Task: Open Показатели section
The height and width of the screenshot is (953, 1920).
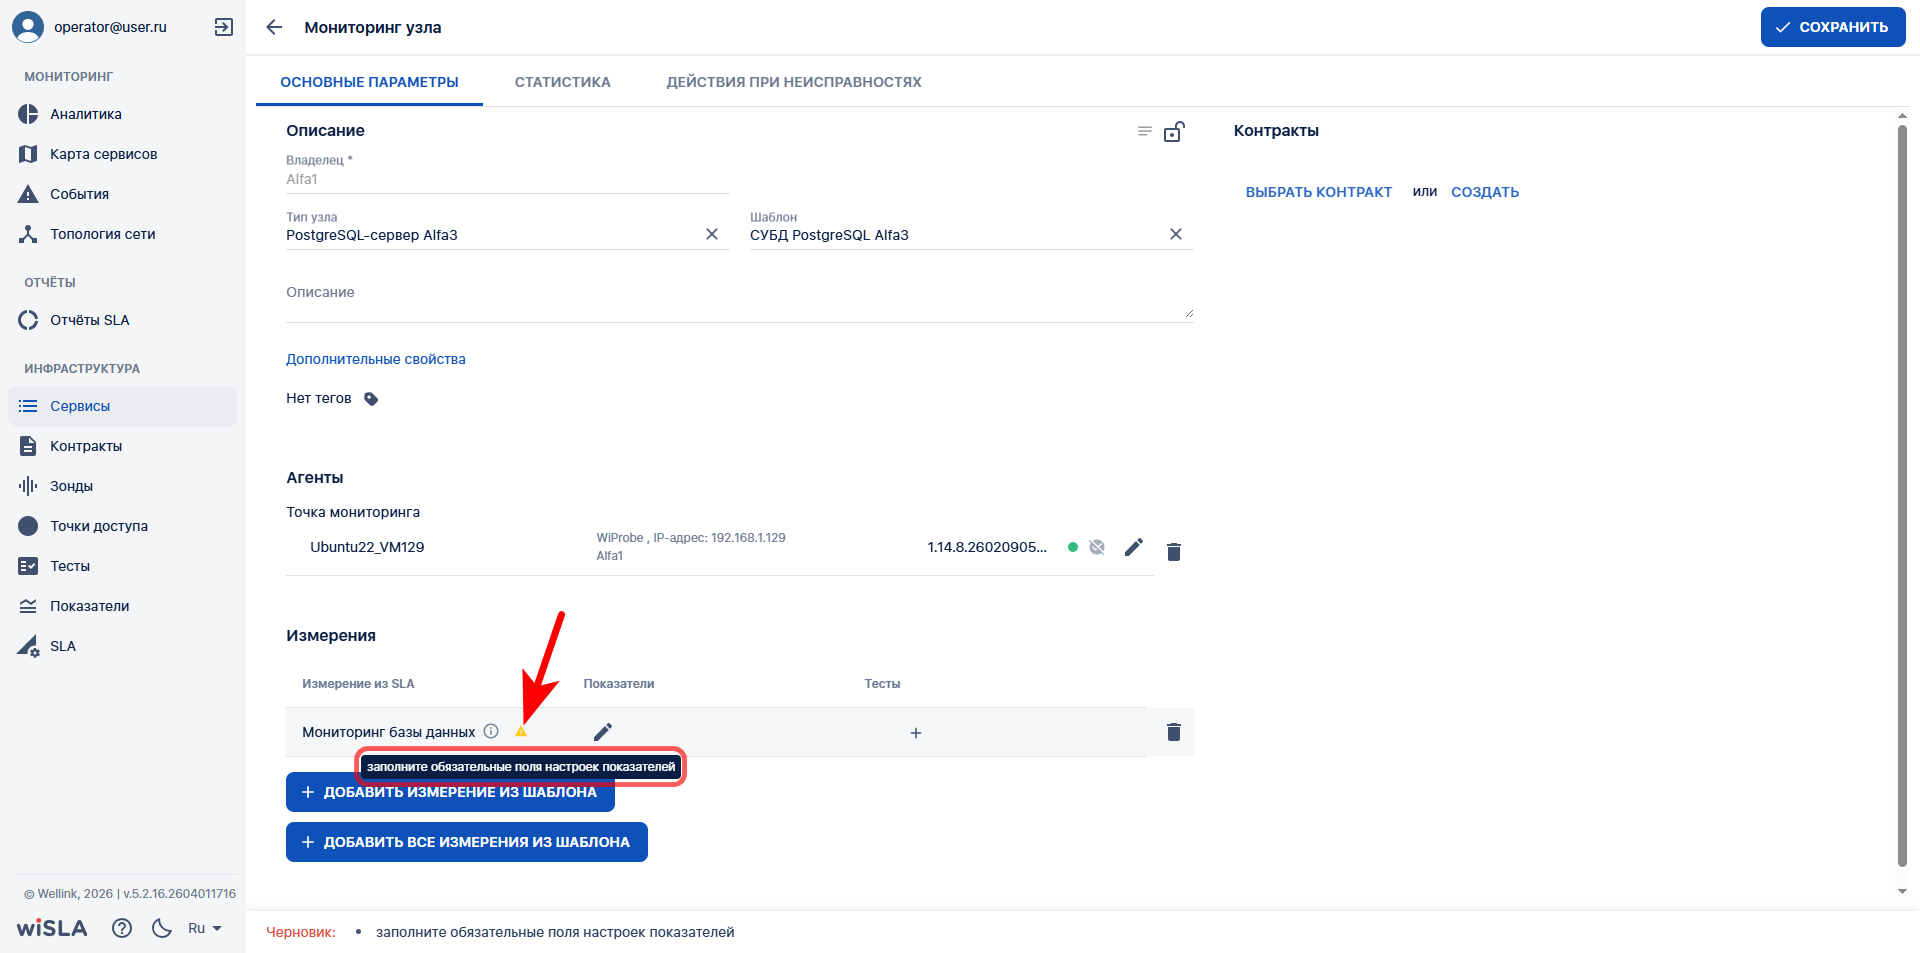Action: (x=123, y=606)
